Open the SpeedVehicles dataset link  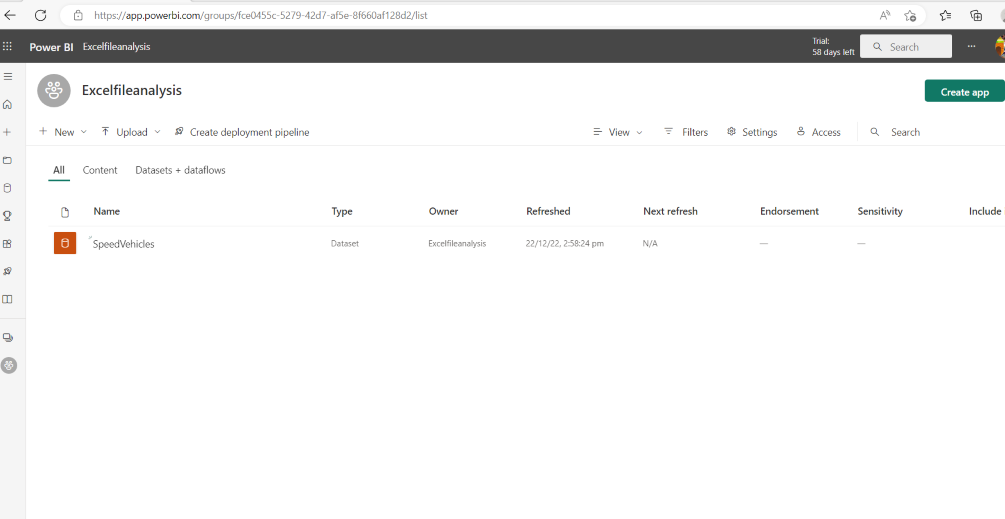click(124, 243)
